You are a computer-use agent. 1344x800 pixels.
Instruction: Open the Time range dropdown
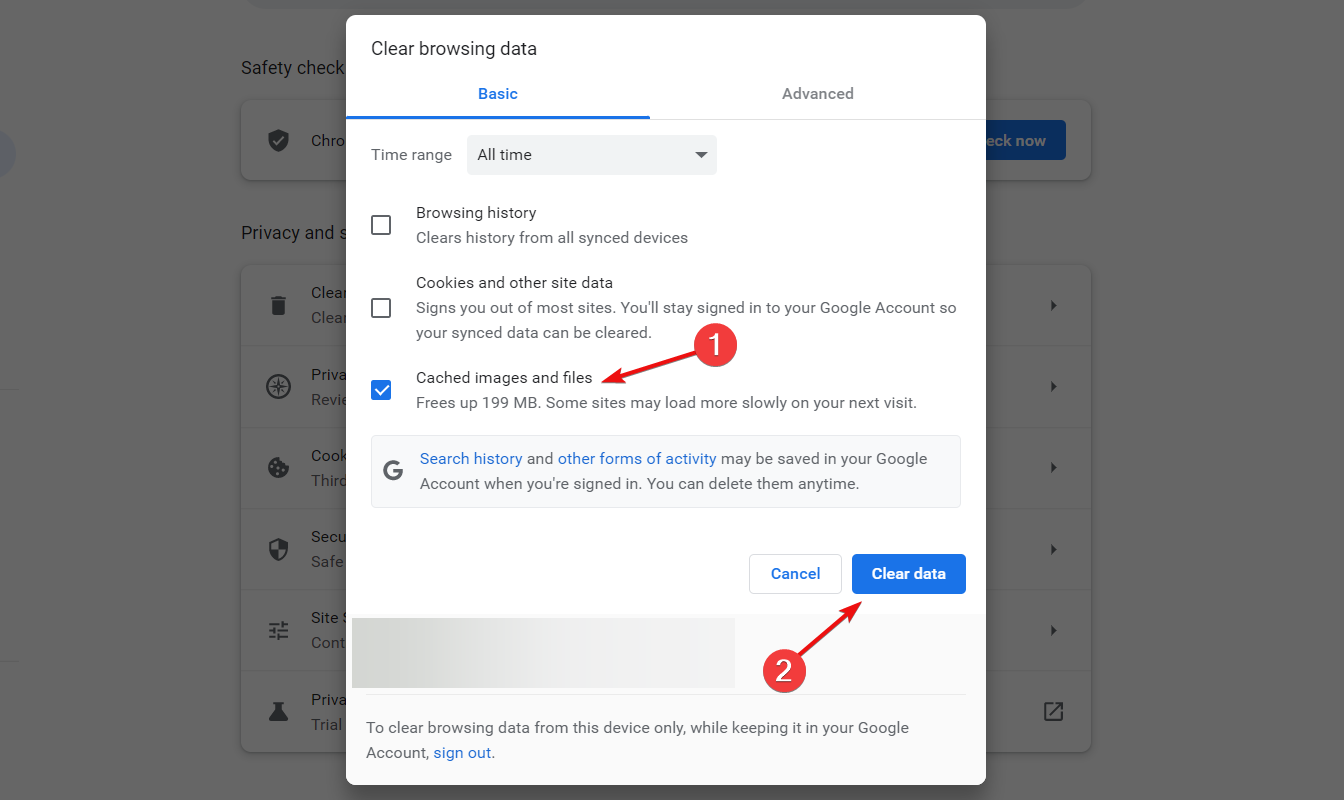coord(592,155)
